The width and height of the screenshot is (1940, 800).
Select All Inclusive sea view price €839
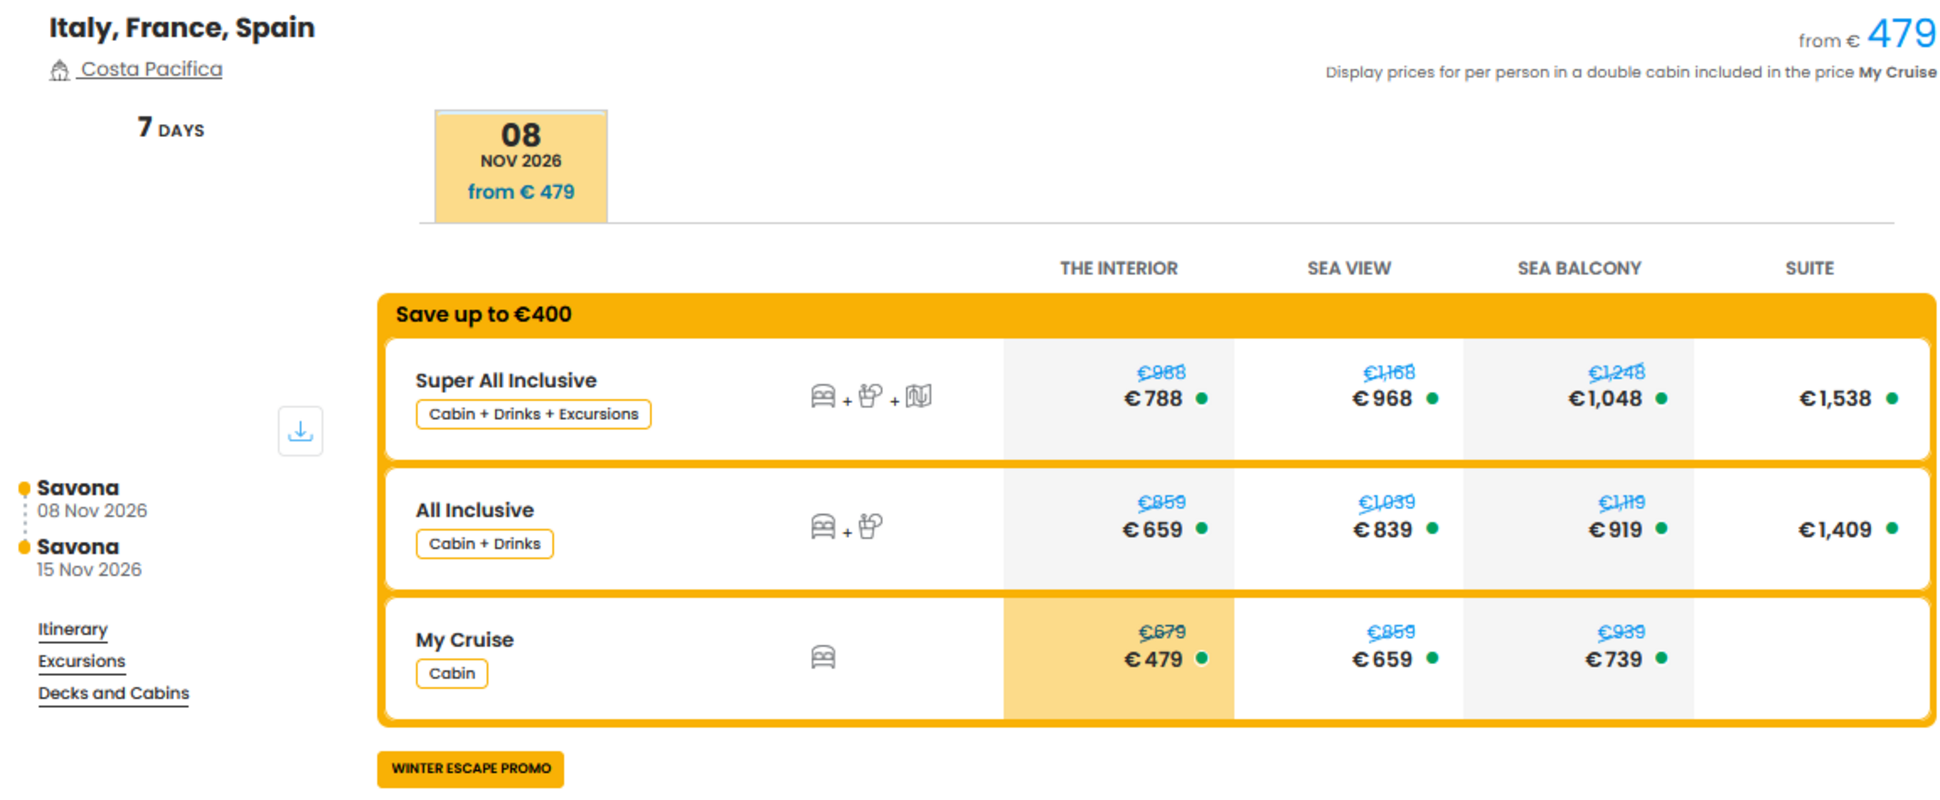1383,529
